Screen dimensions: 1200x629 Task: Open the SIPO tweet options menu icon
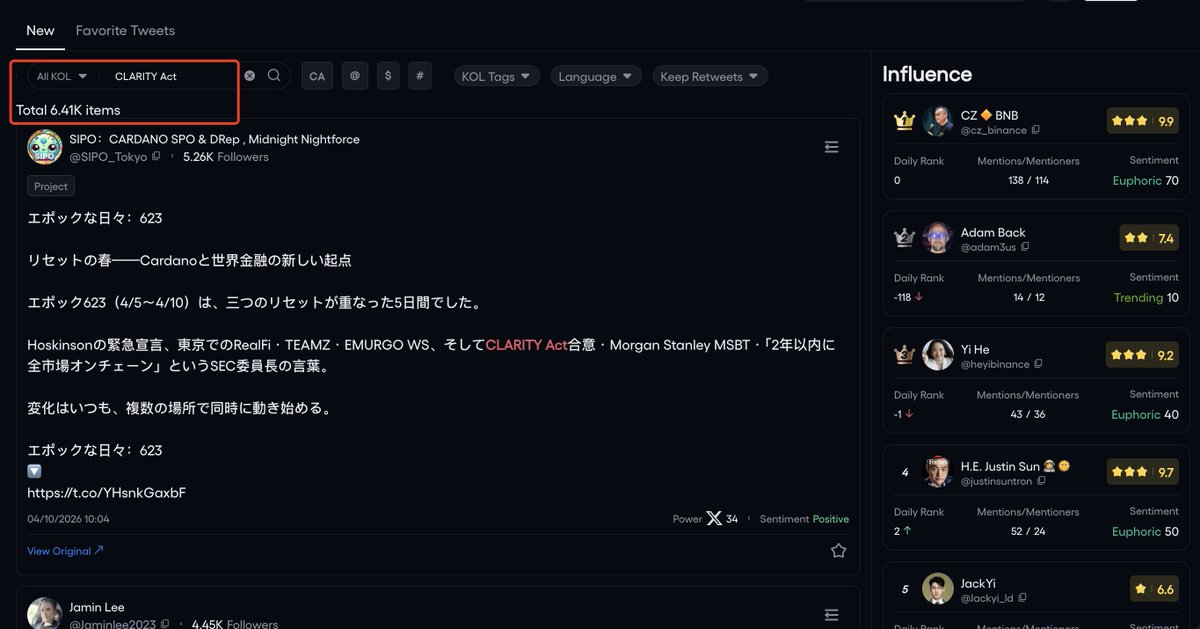click(x=831, y=147)
